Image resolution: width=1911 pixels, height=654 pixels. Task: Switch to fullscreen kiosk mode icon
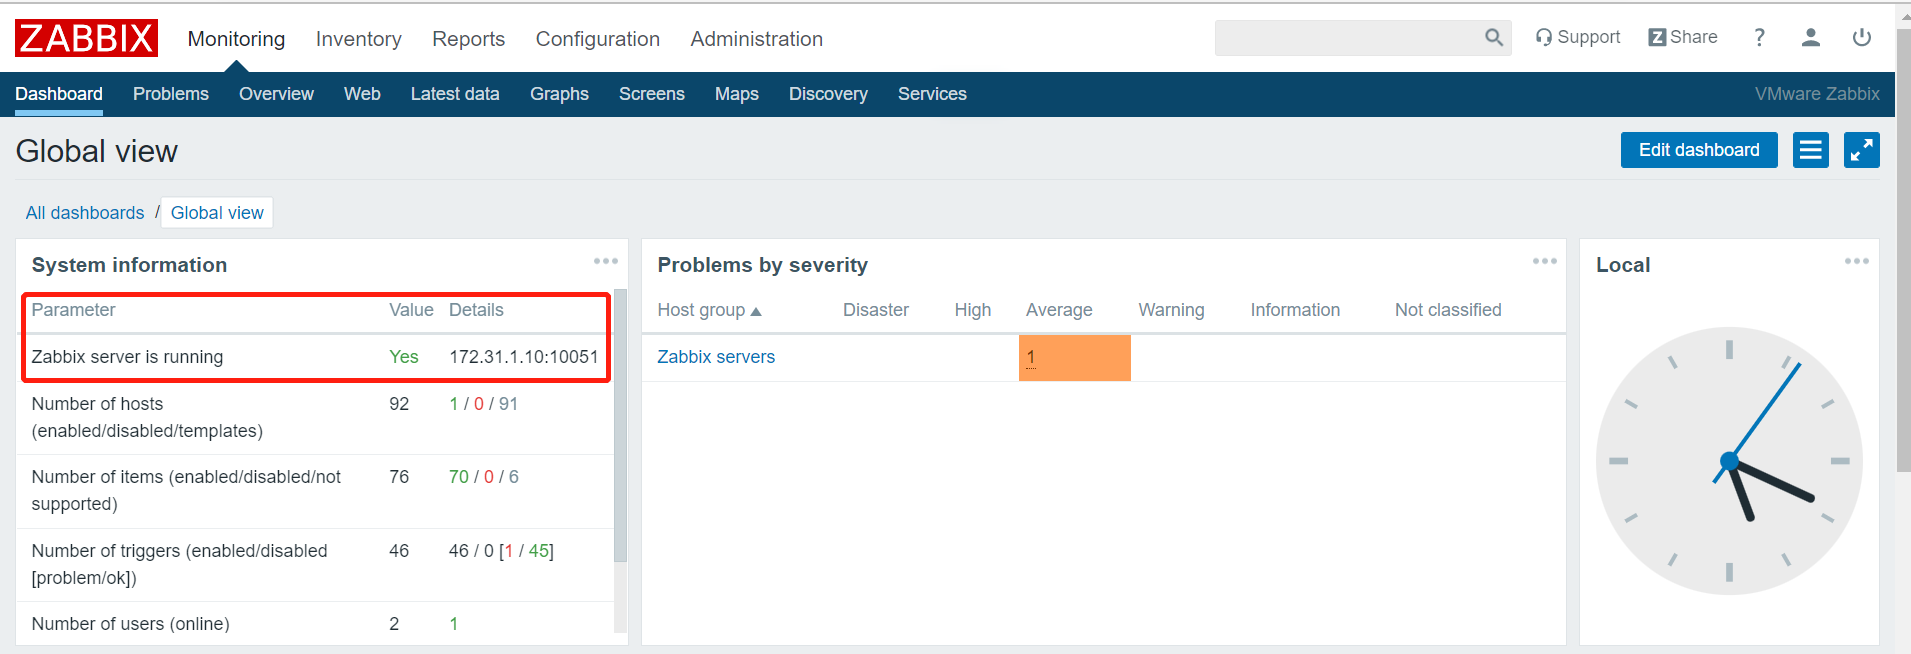pos(1861,150)
